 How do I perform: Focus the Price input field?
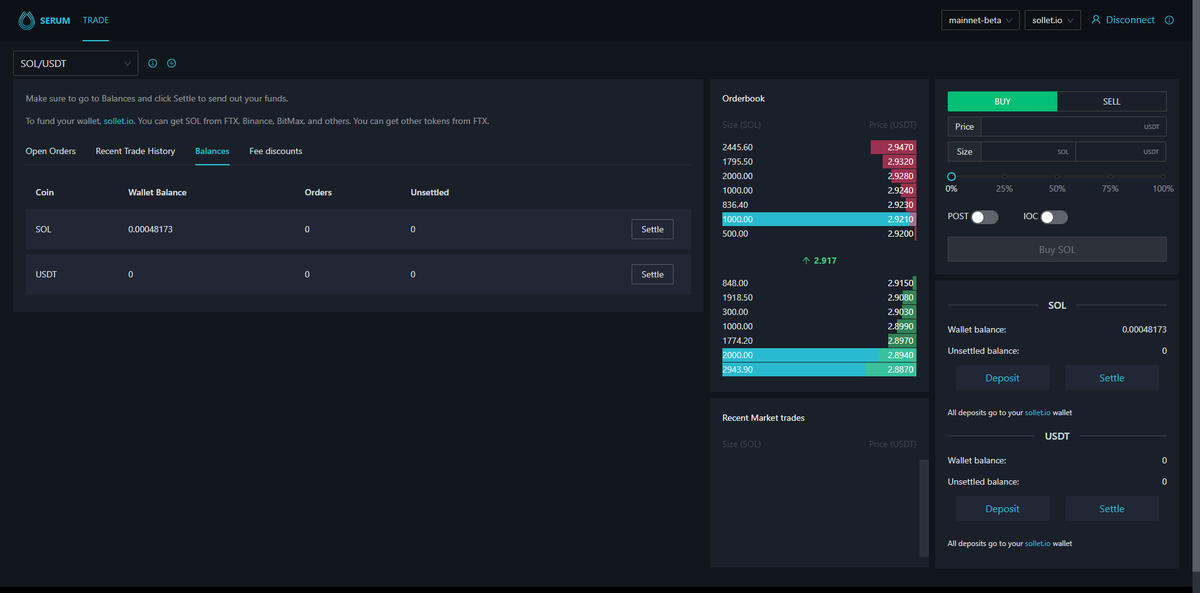1074,127
